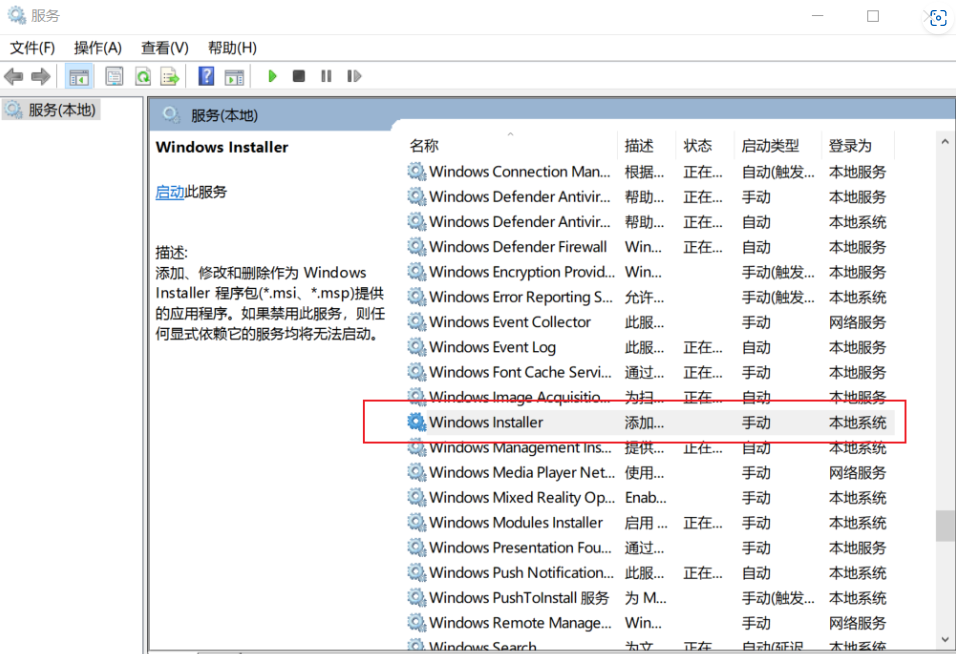This screenshot has width=956, height=654.
Task: Click the Export List toolbar icon
Action: pyautogui.click(x=169, y=76)
